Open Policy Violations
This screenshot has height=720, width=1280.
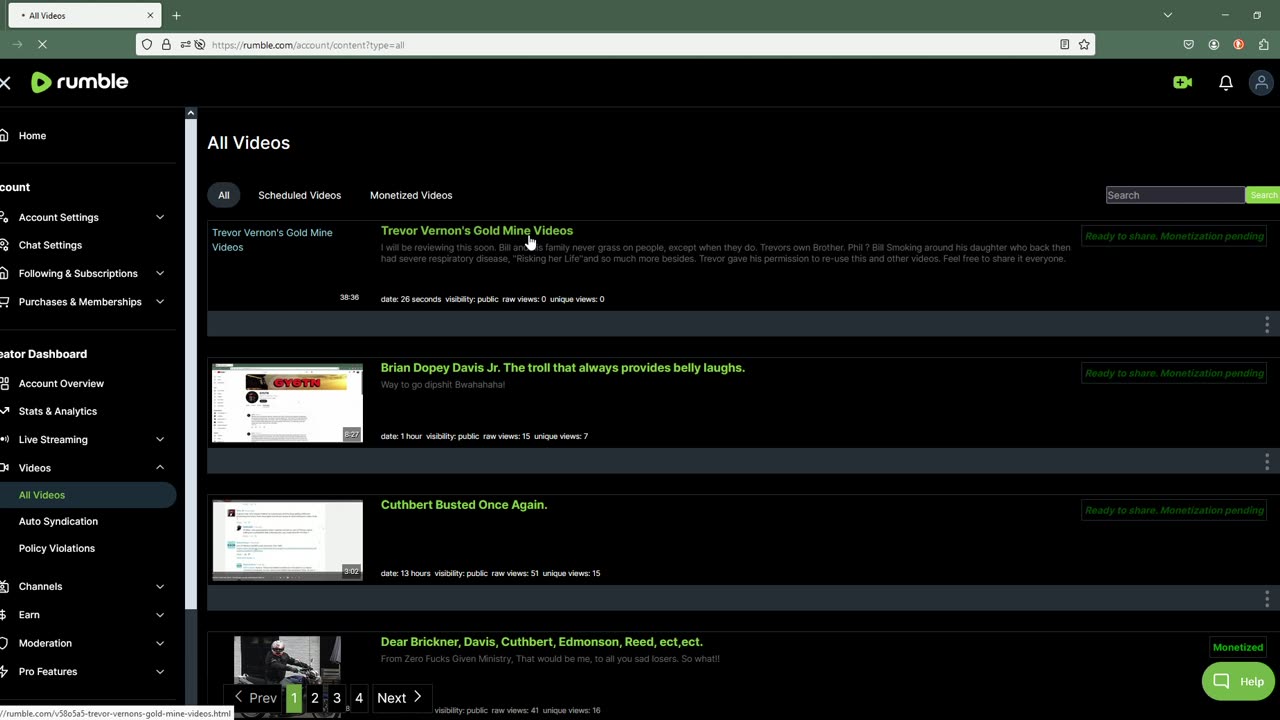57,548
